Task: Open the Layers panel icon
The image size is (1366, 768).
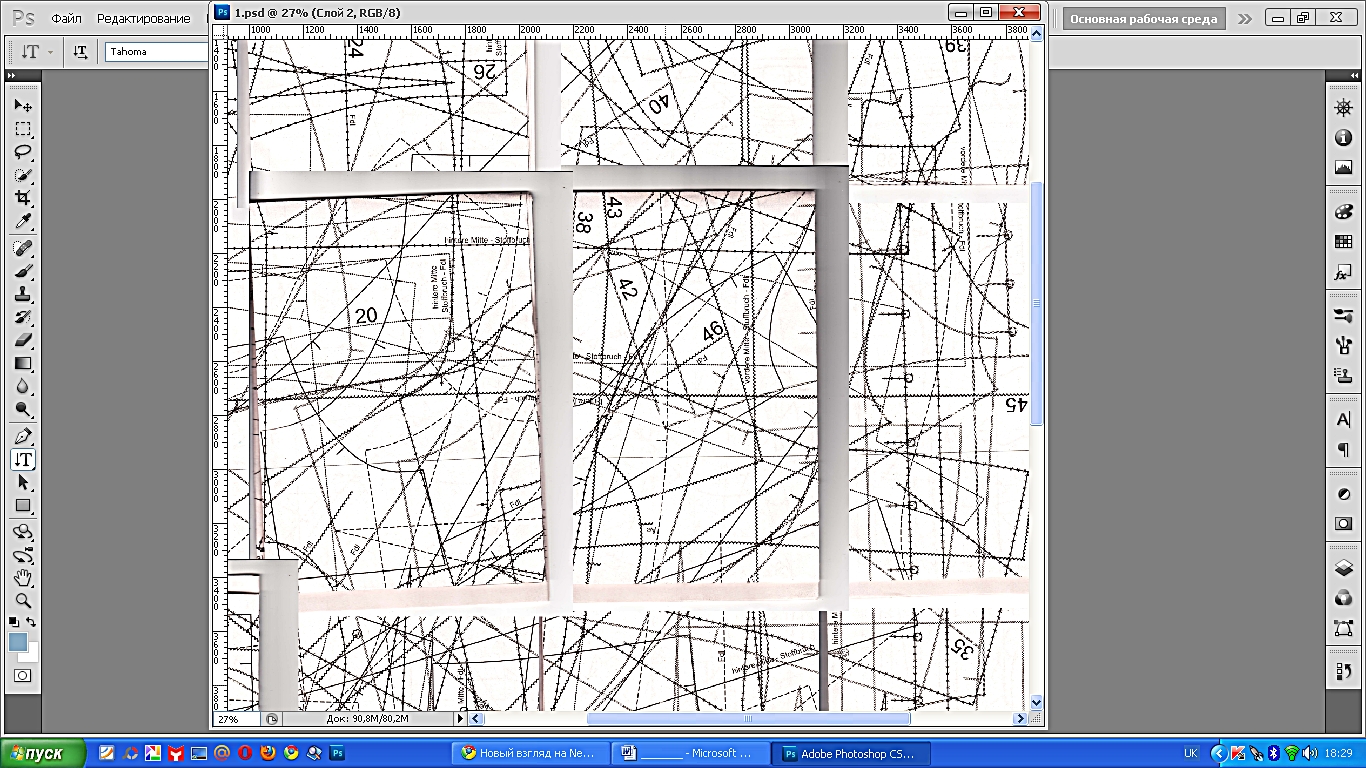Action: click(x=1343, y=568)
